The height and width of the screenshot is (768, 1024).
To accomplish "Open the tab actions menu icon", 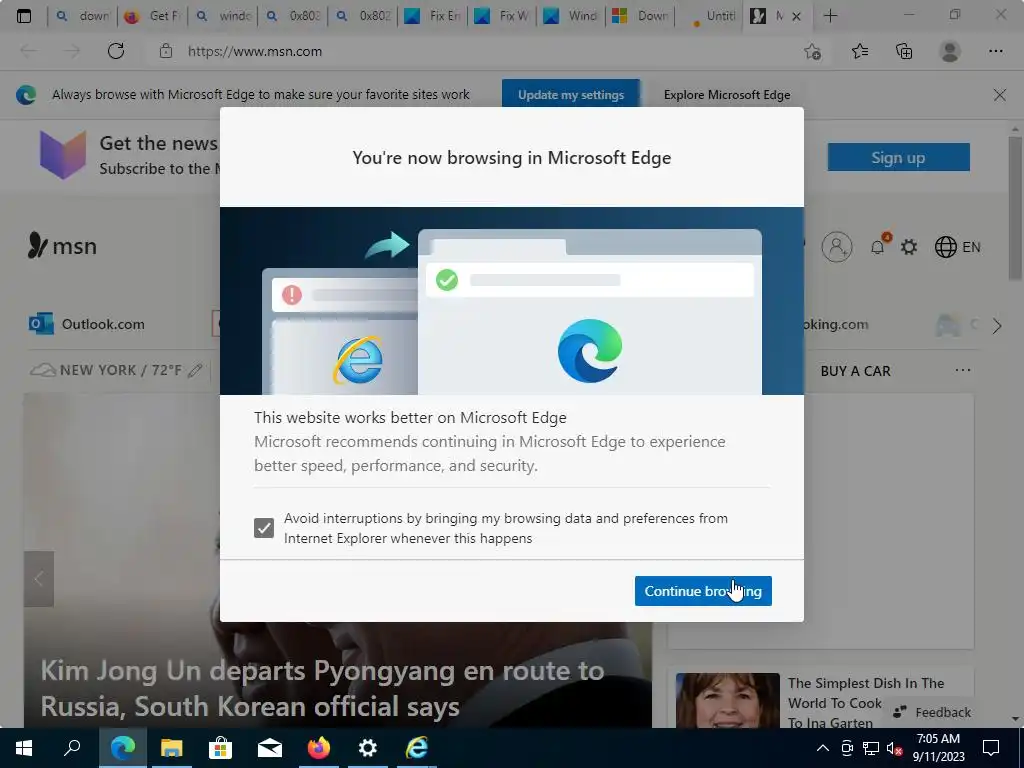I will pyautogui.click(x=24, y=16).
